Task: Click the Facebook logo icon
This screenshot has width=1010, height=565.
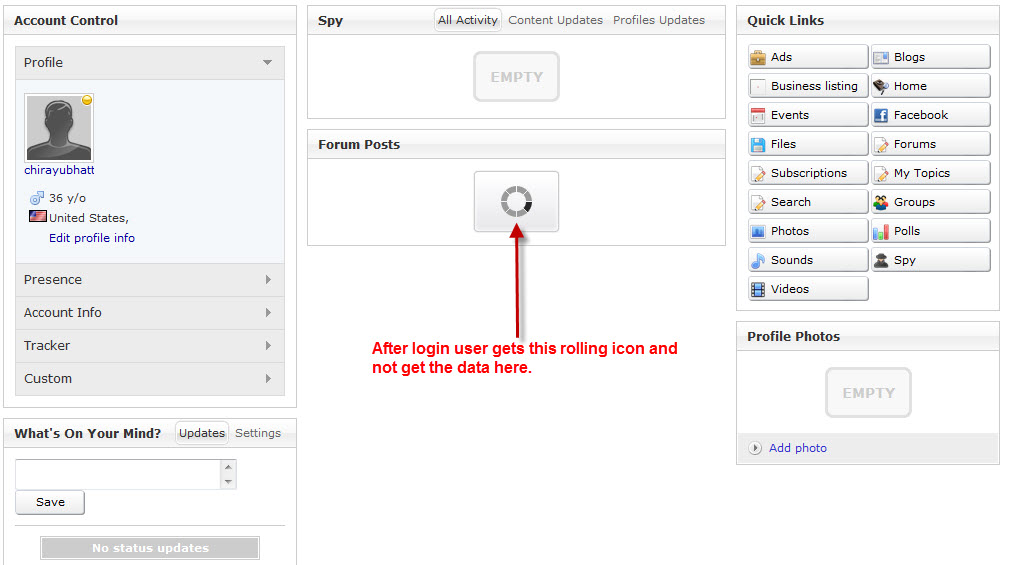Action: click(x=881, y=115)
